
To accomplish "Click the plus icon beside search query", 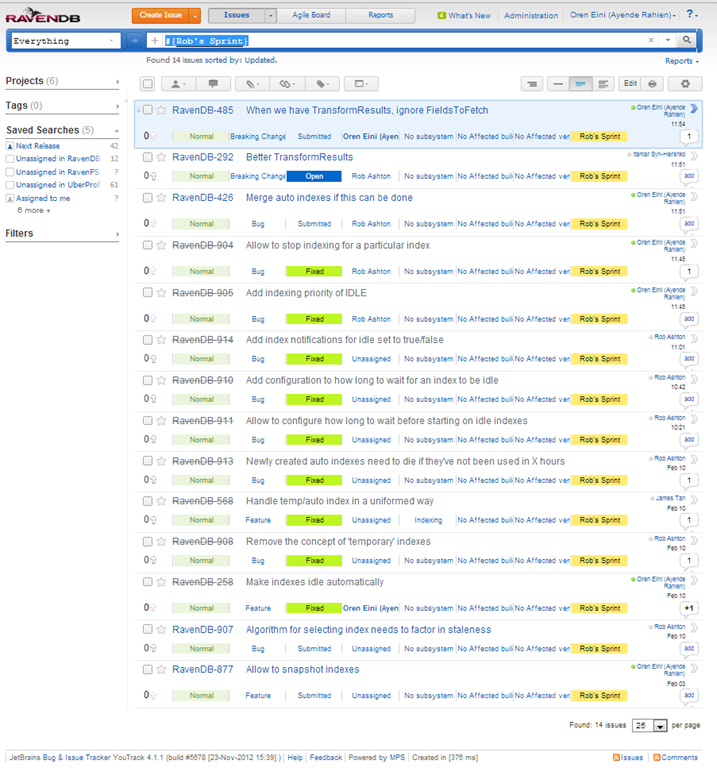I will coord(155,41).
